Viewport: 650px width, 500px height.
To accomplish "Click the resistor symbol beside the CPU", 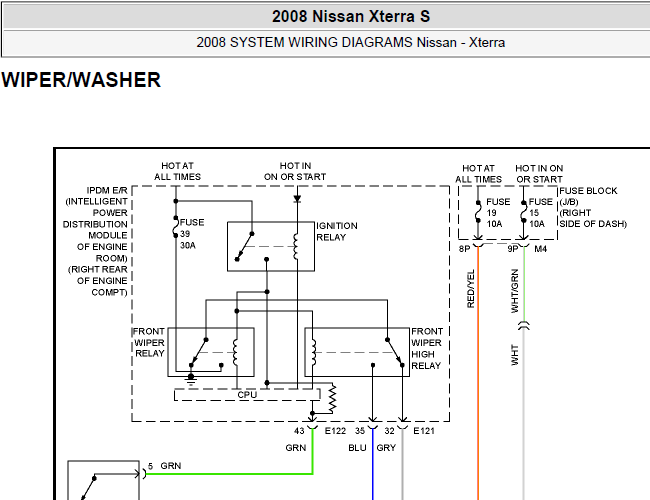I will coord(332,399).
